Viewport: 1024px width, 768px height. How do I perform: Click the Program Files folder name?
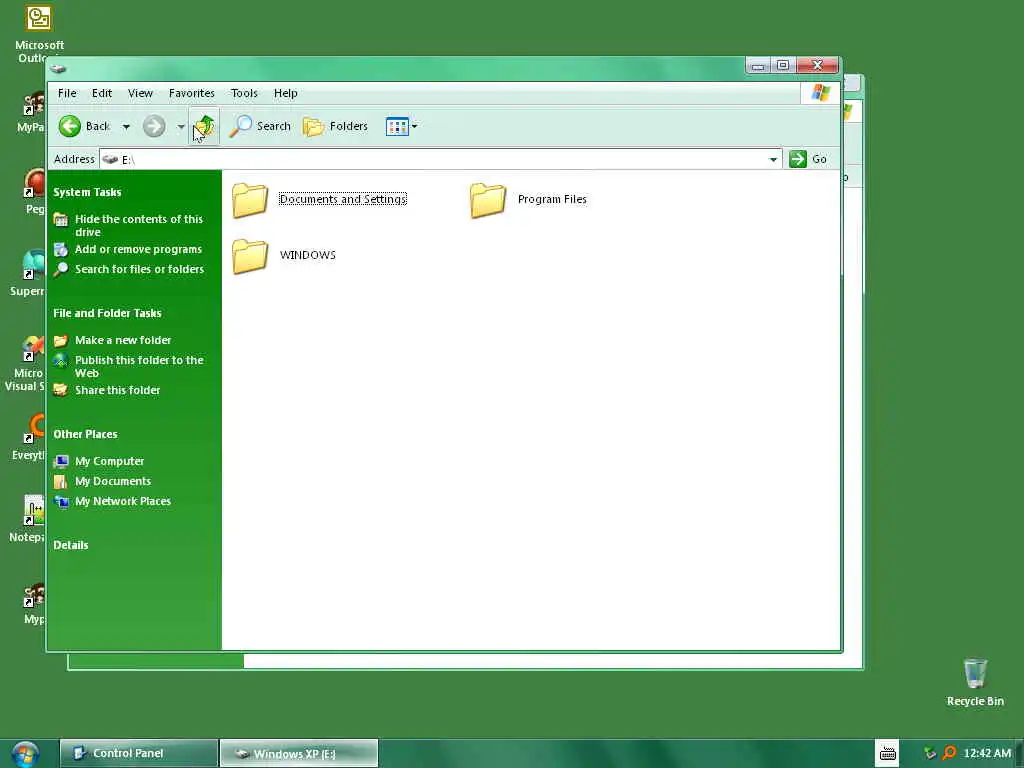552,199
